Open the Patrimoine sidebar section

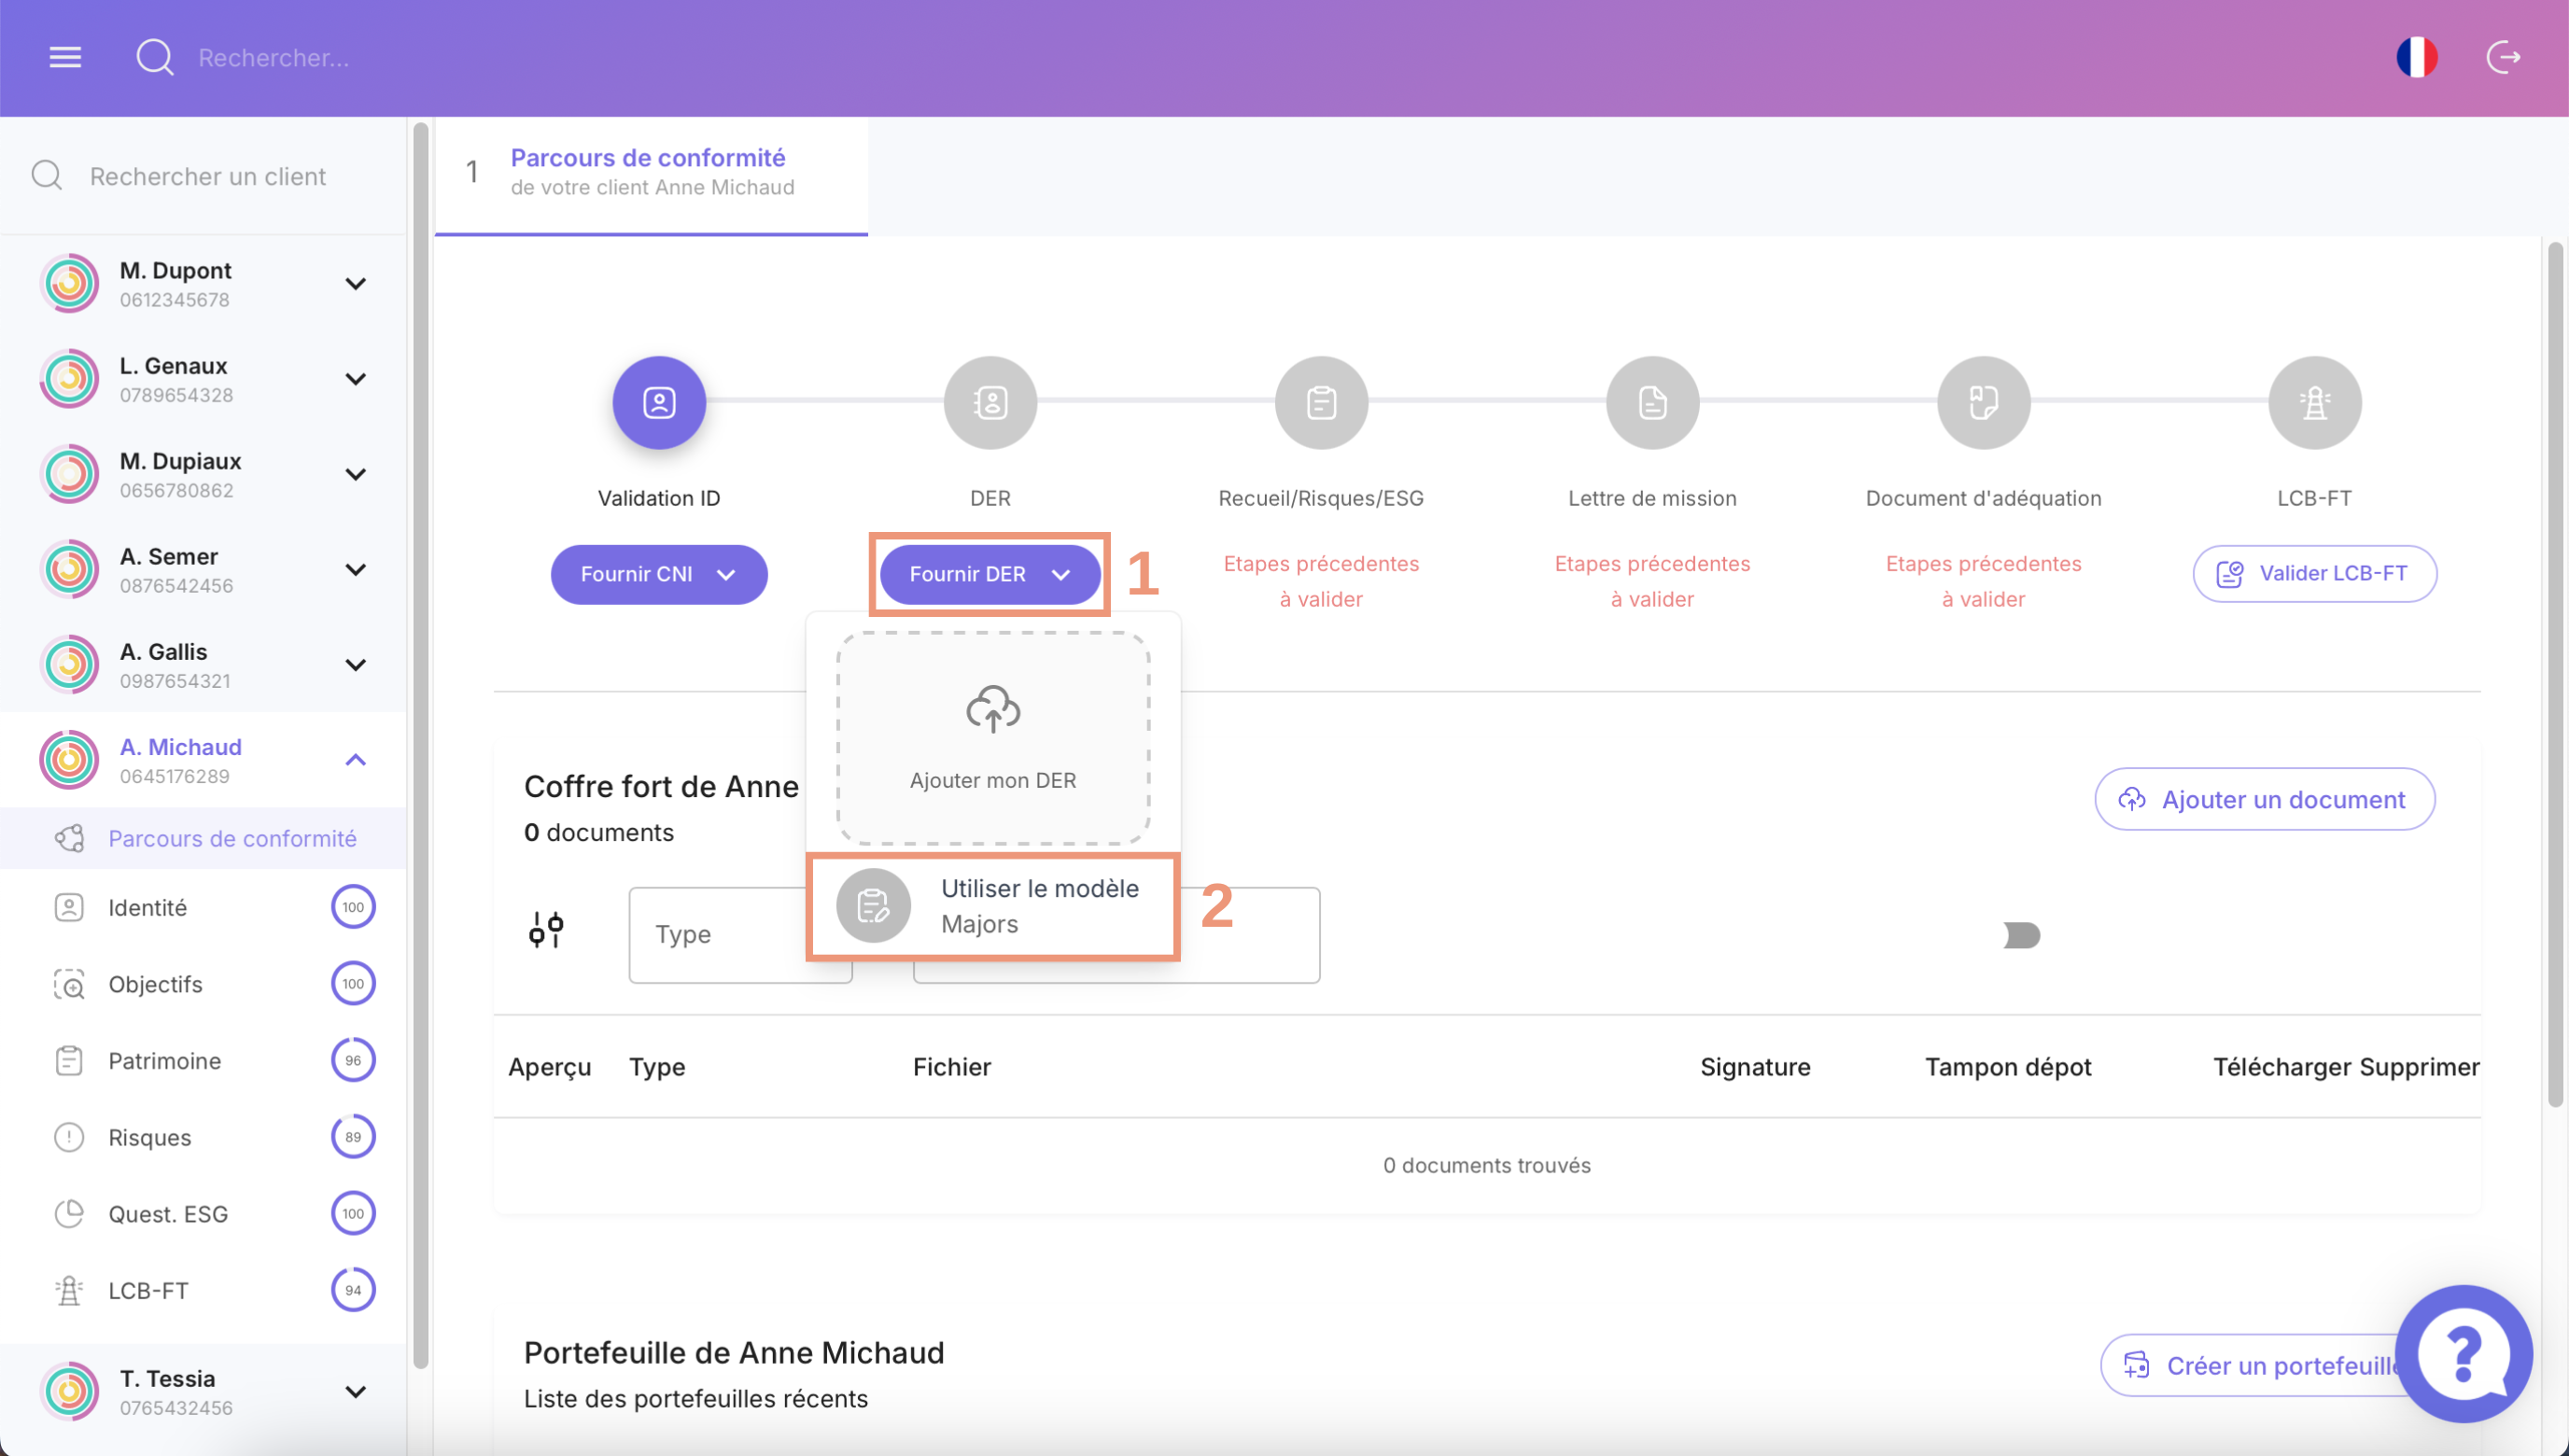pos(165,1061)
